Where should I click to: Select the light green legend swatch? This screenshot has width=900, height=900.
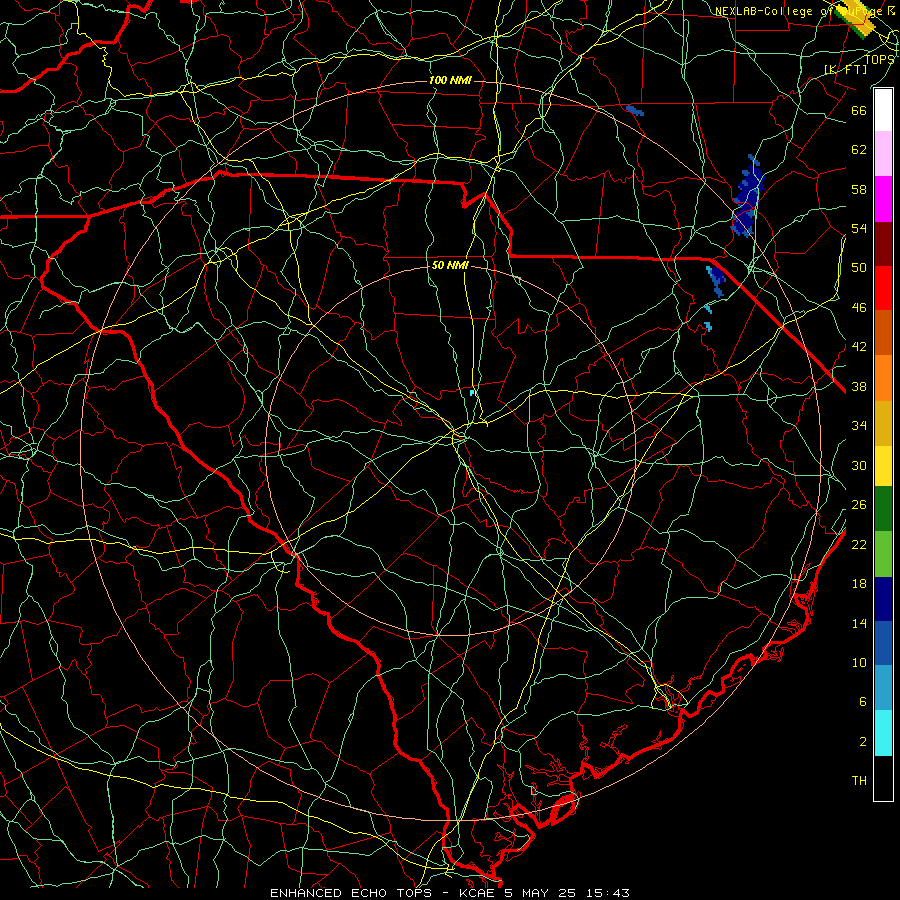[x=883, y=554]
